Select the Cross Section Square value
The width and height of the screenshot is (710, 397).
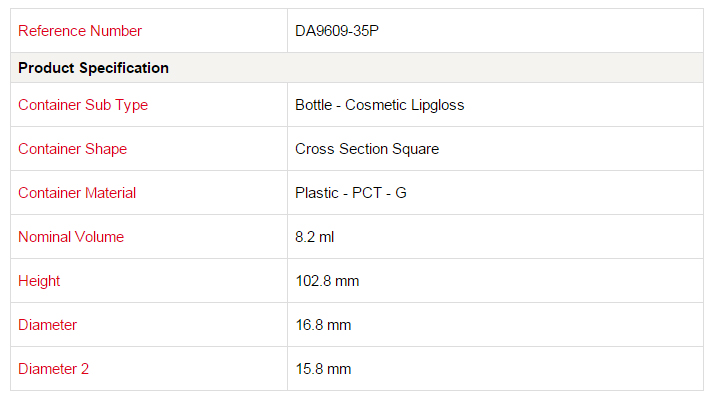click(x=367, y=149)
